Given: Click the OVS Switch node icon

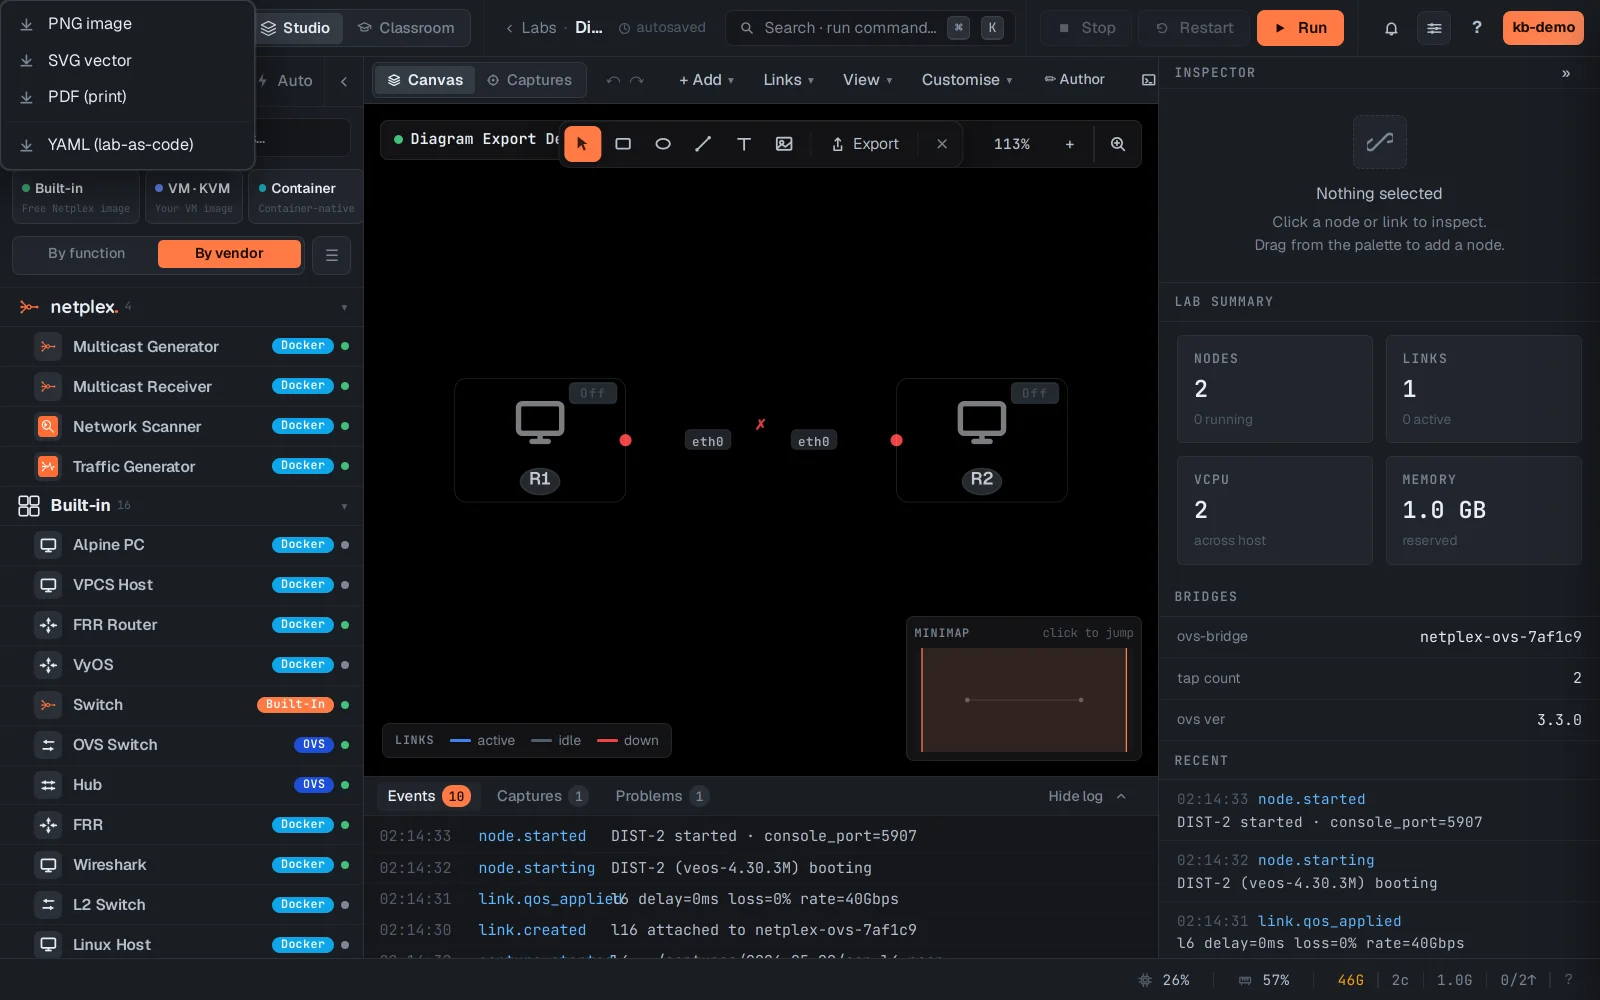Looking at the screenshot, I should tap(48, 745).
